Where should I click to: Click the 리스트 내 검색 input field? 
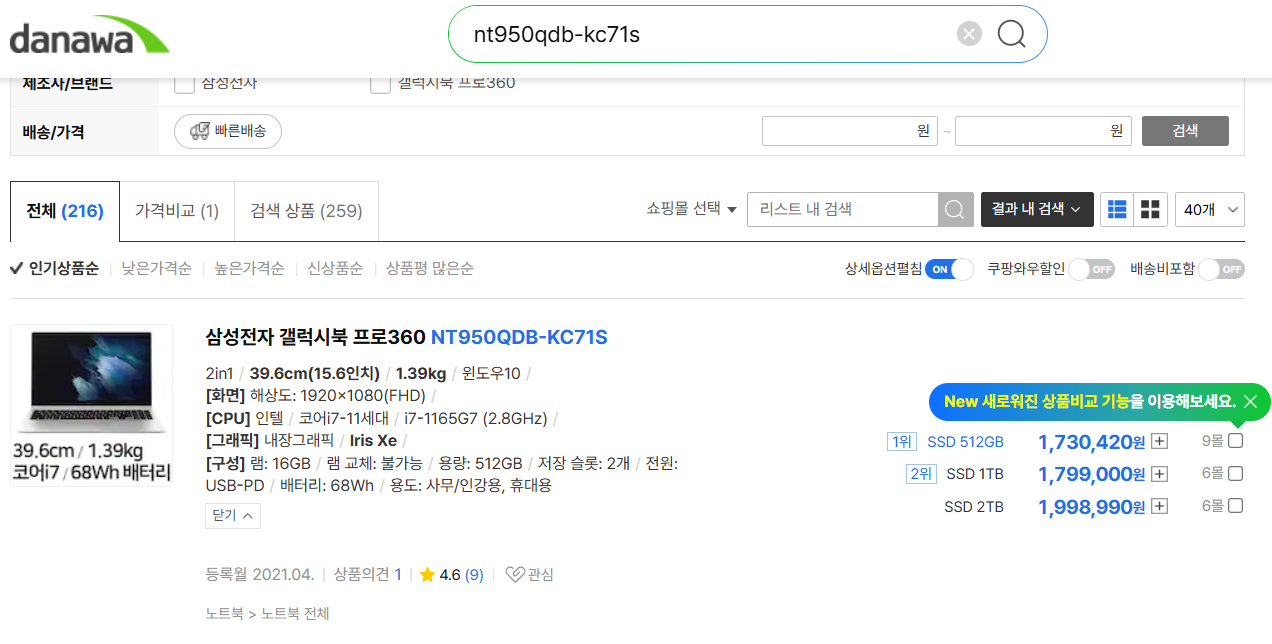click(x=842, y=210)
